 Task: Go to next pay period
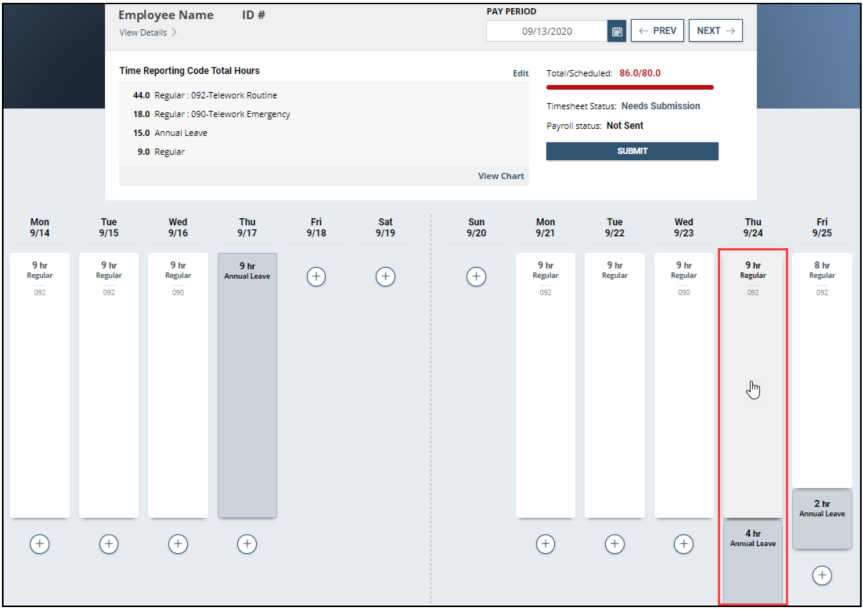[716, 31]
